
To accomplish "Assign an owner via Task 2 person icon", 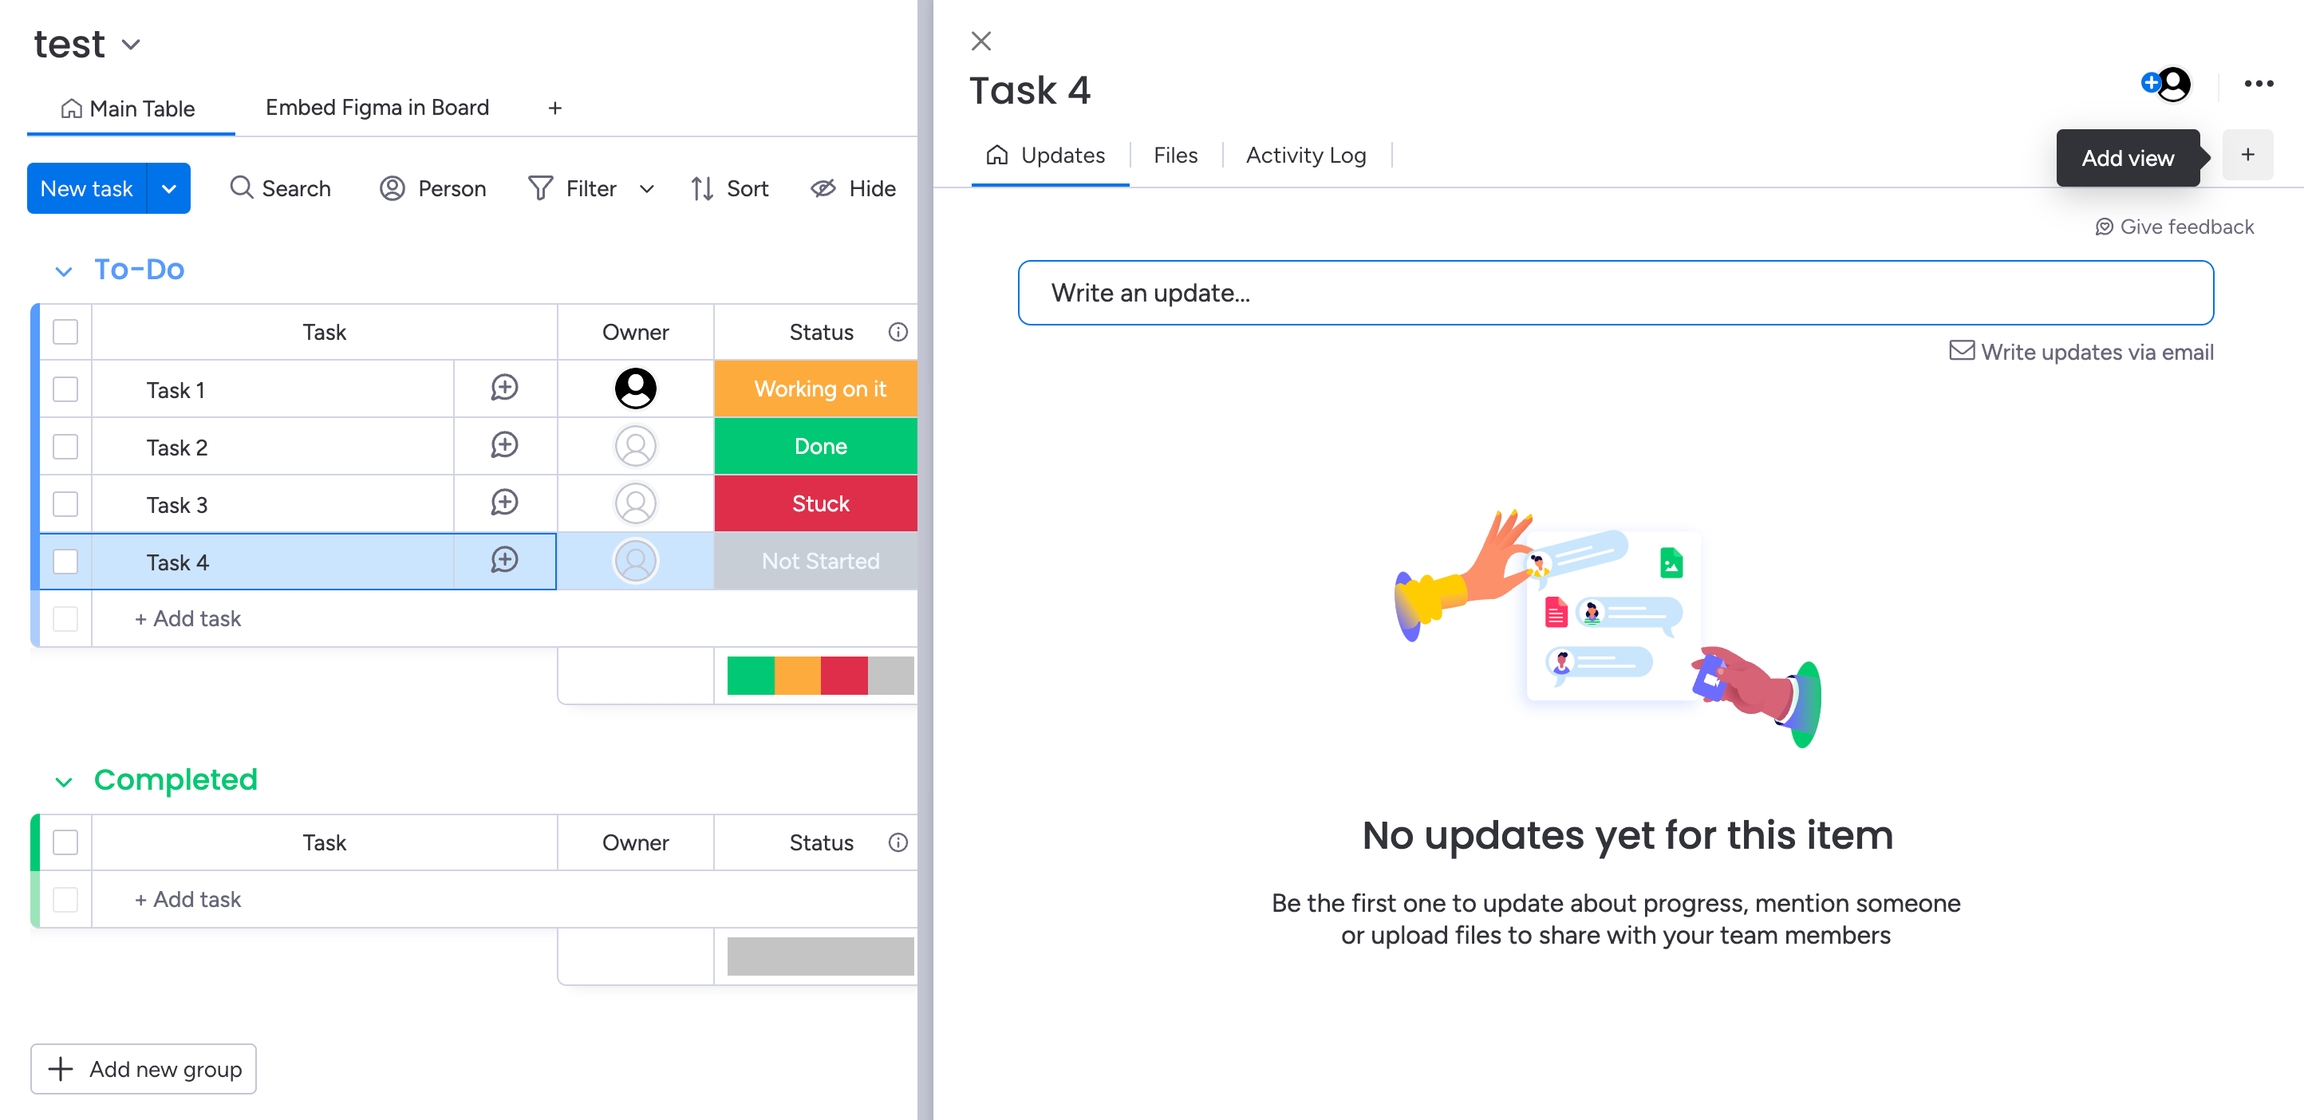I will coord(635,446).
